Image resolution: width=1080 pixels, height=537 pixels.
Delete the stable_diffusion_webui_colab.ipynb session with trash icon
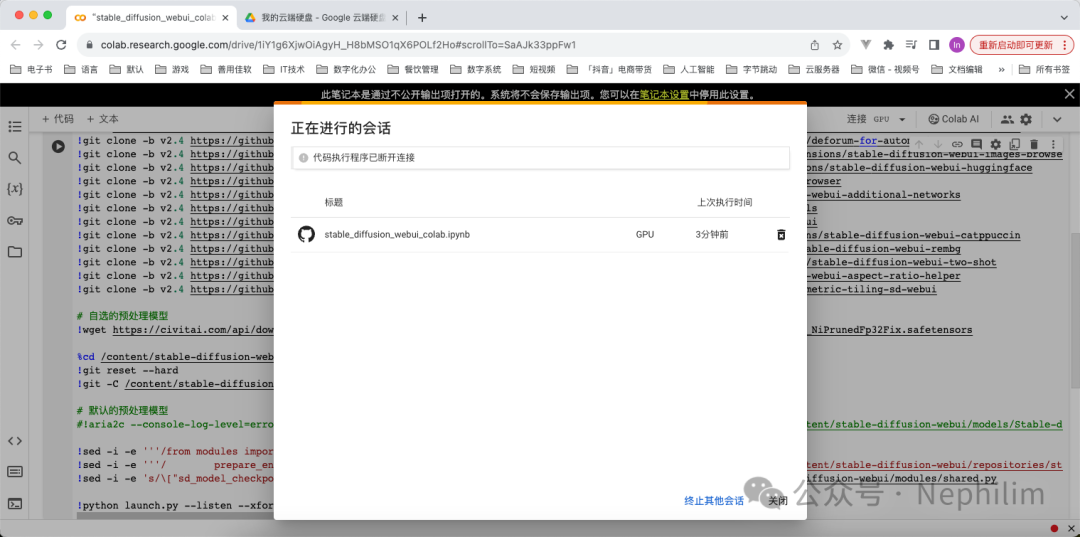781,235
